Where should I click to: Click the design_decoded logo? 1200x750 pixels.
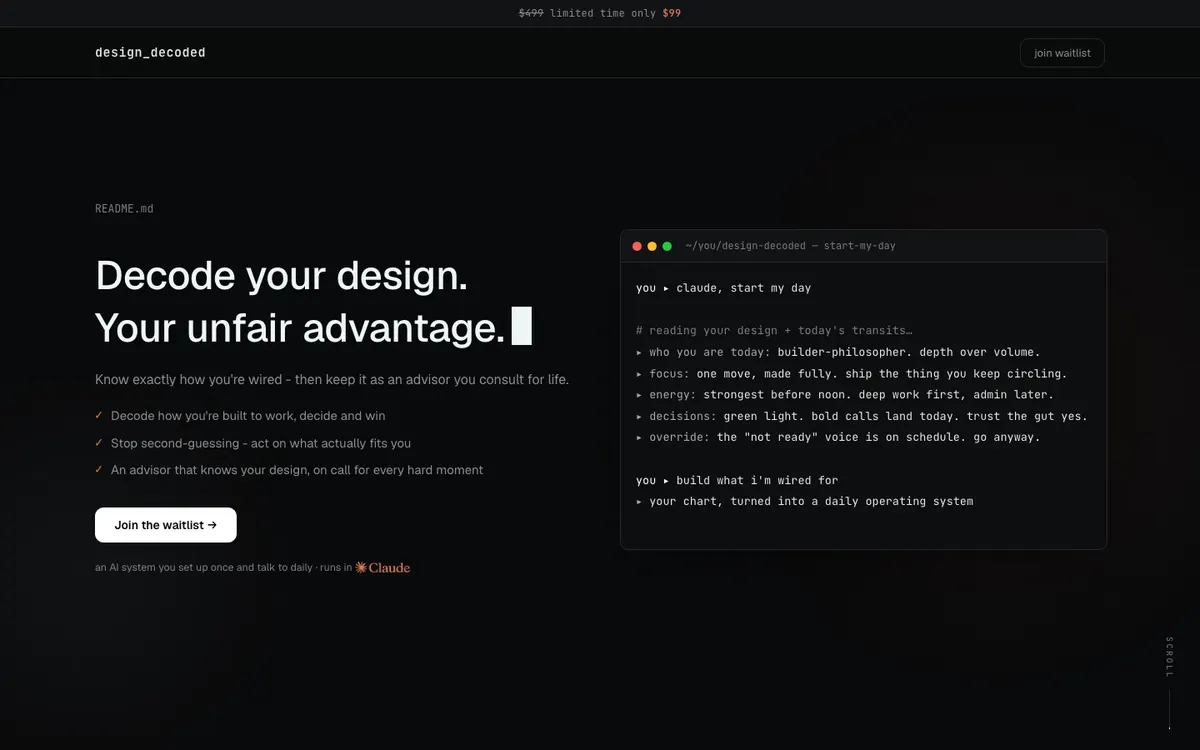(x=150, y=52)
